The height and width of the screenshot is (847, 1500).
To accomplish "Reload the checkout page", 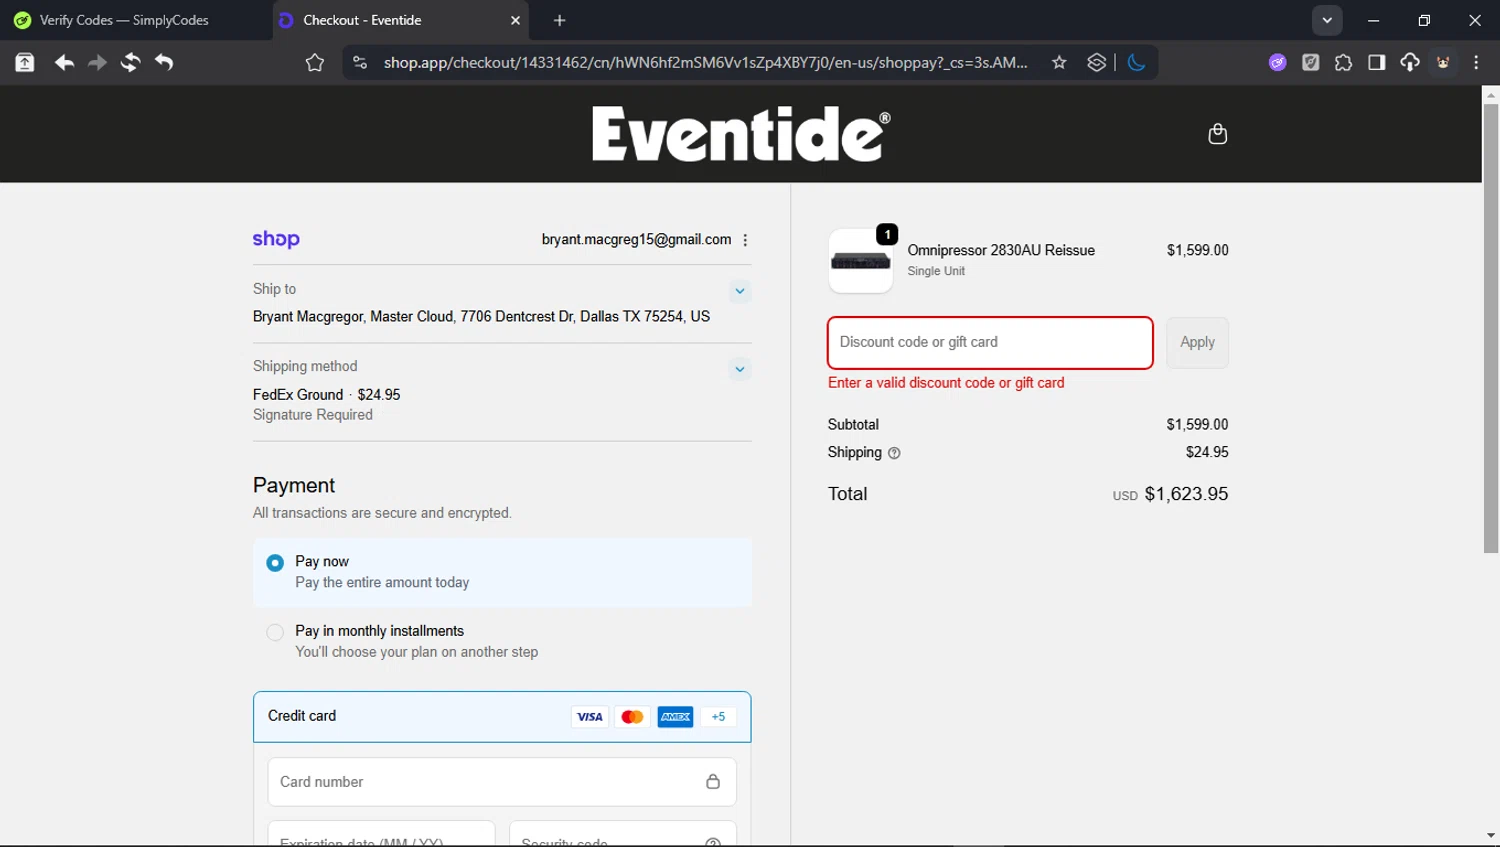I will 130,63.
